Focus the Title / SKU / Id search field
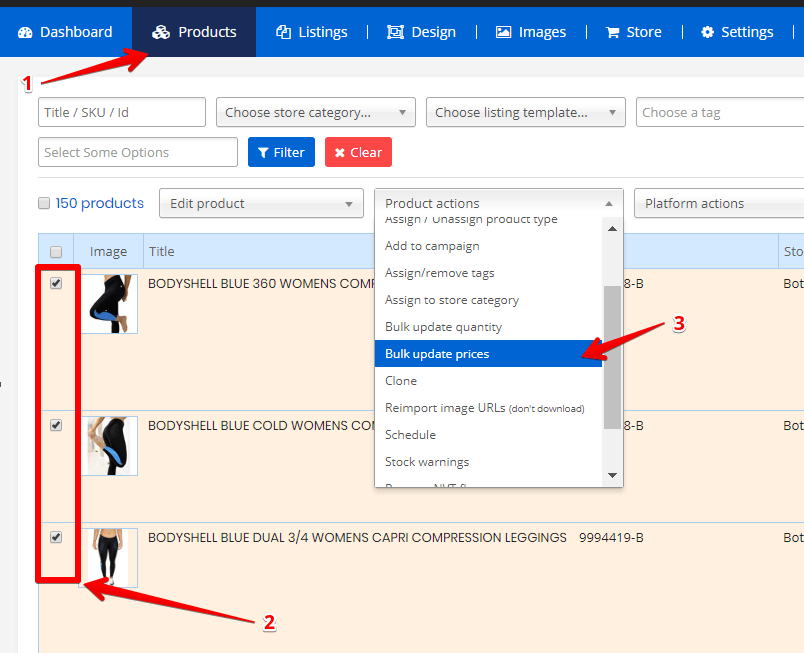 pos(122,112)
